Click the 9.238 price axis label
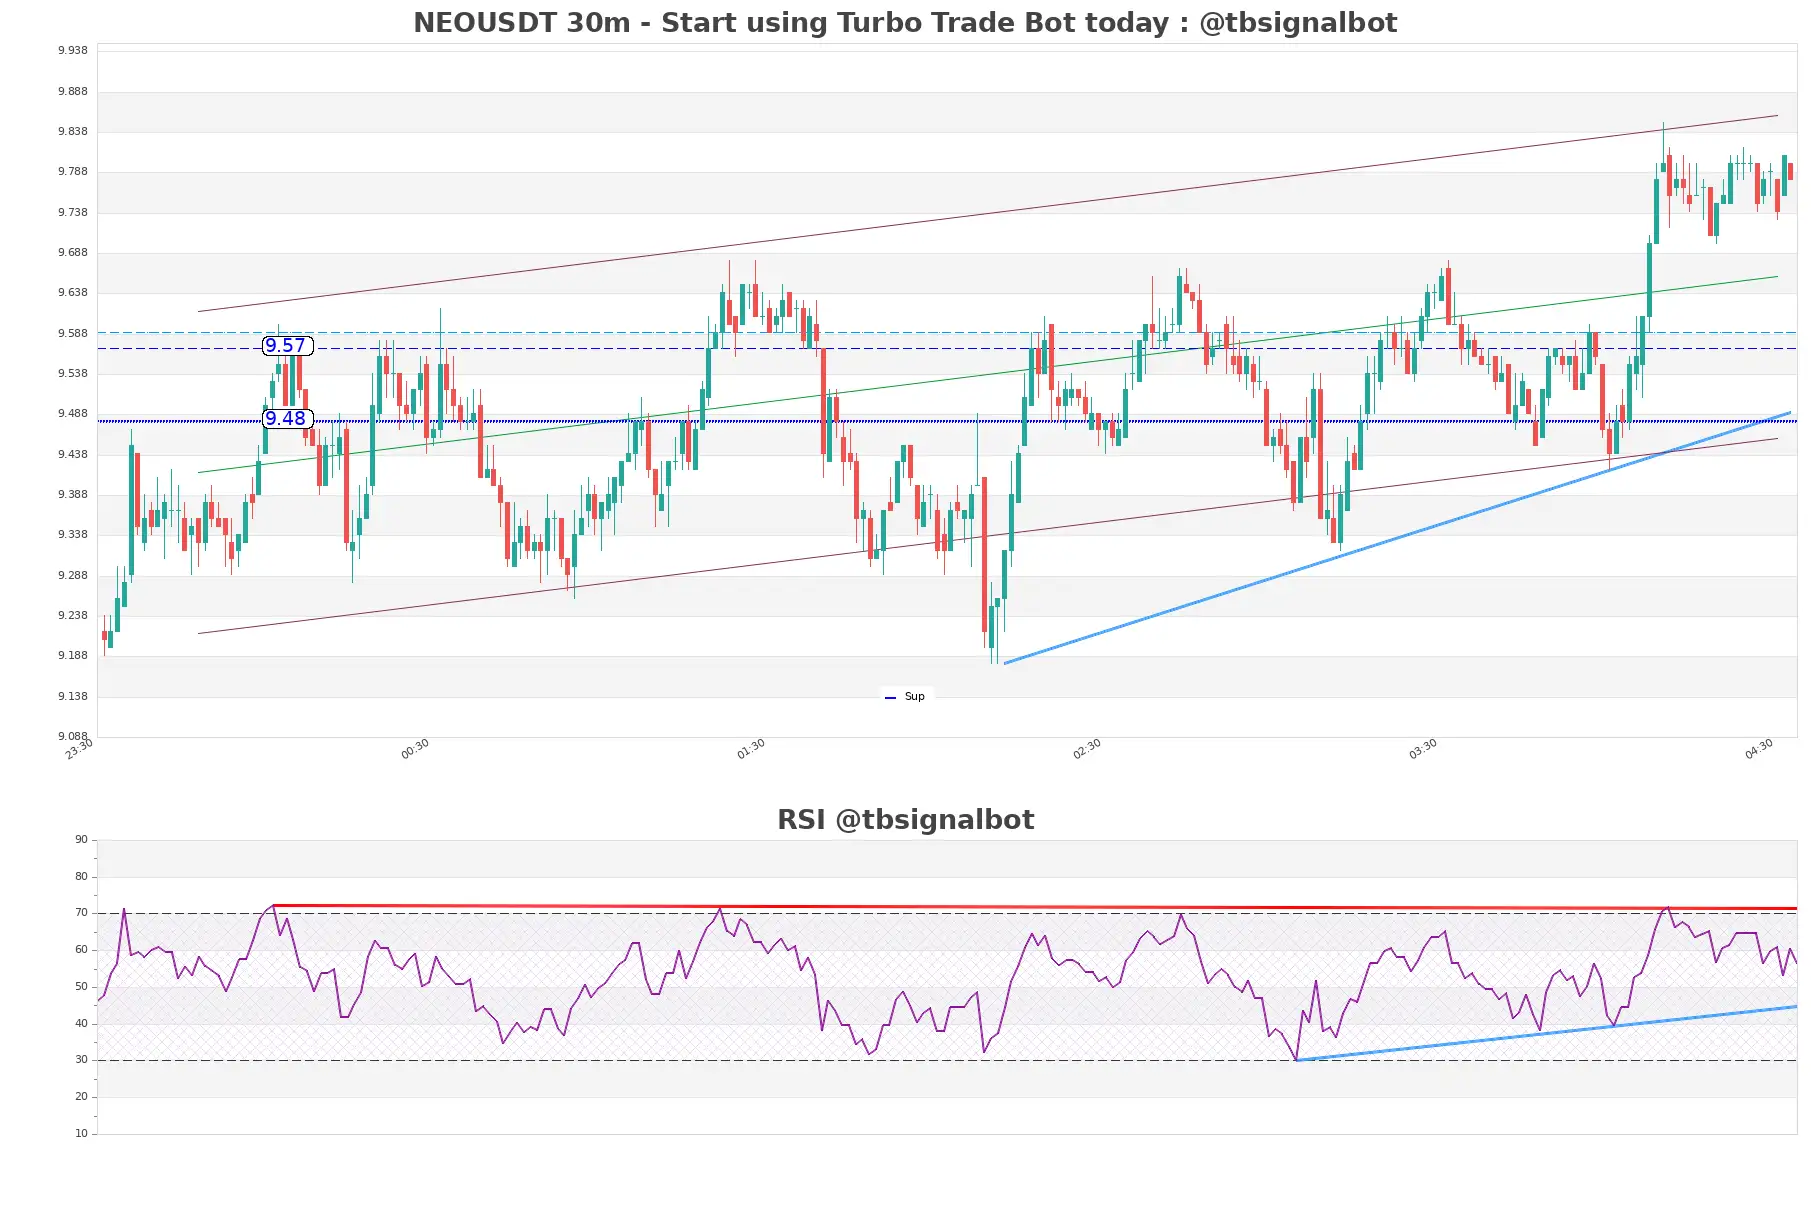 click(73, 616)
